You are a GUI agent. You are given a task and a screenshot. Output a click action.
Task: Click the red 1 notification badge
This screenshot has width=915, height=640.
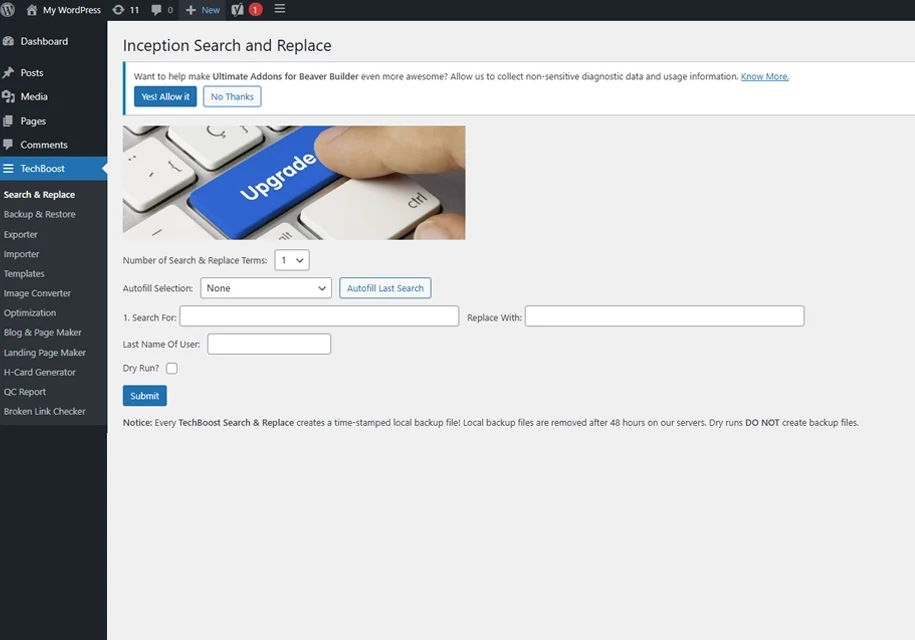click(255, 9)
